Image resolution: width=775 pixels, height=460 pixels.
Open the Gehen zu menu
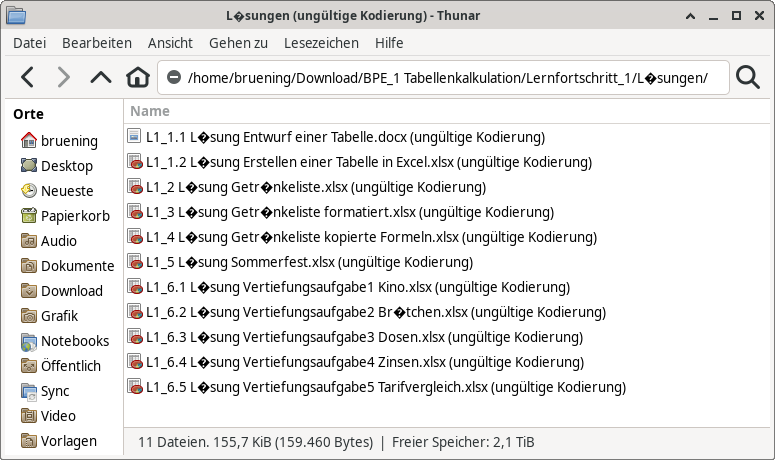click(238, 43)
